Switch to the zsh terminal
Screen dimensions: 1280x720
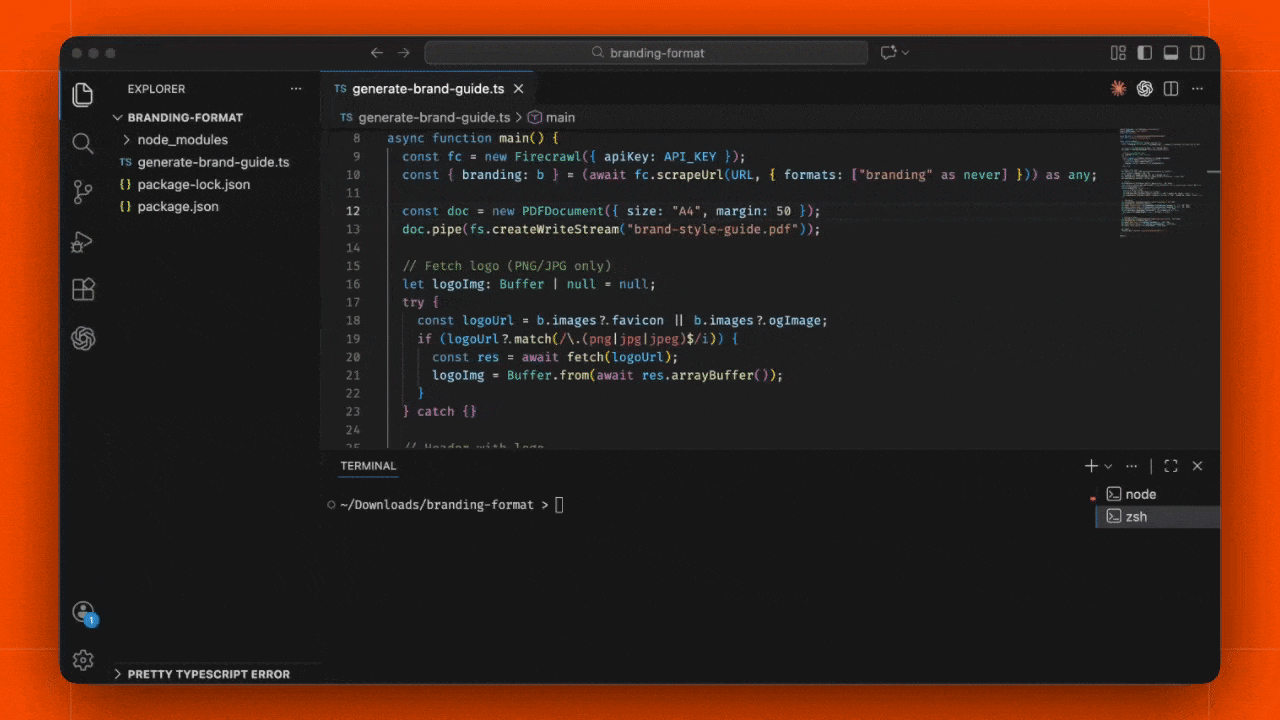(x=1158, y=517)
